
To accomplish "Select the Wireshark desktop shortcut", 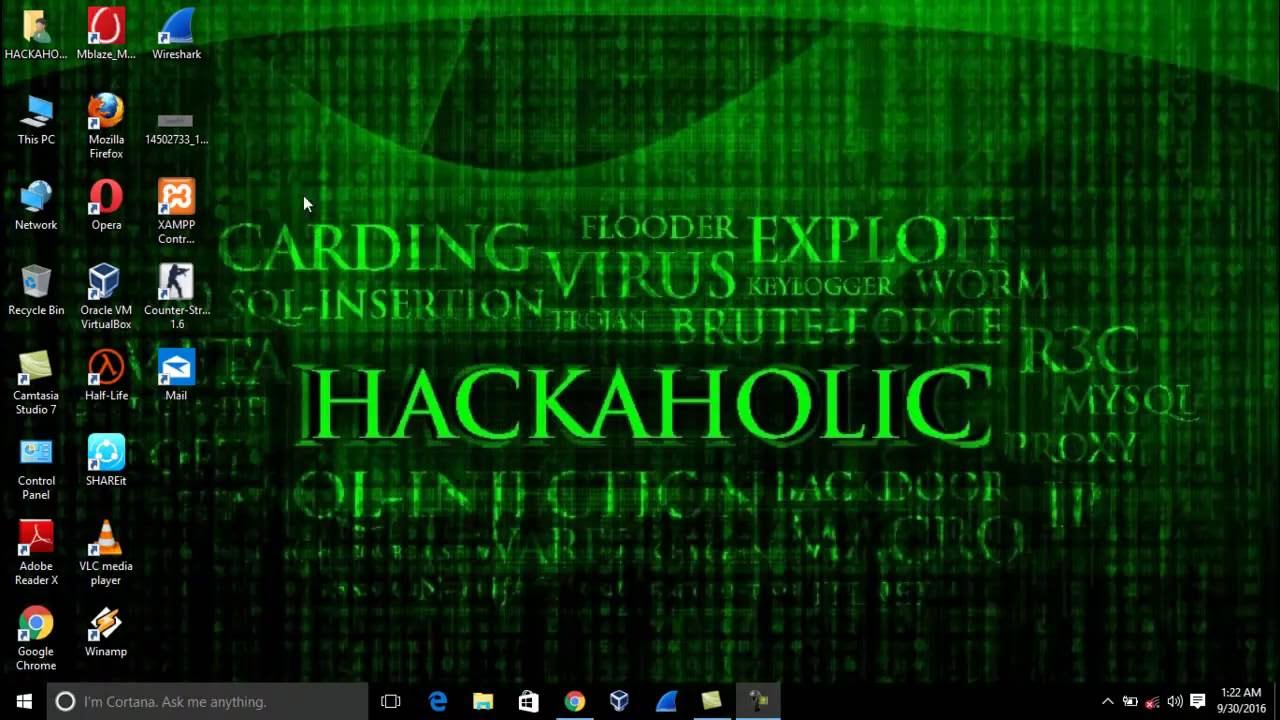I will (x=176, y=34).
